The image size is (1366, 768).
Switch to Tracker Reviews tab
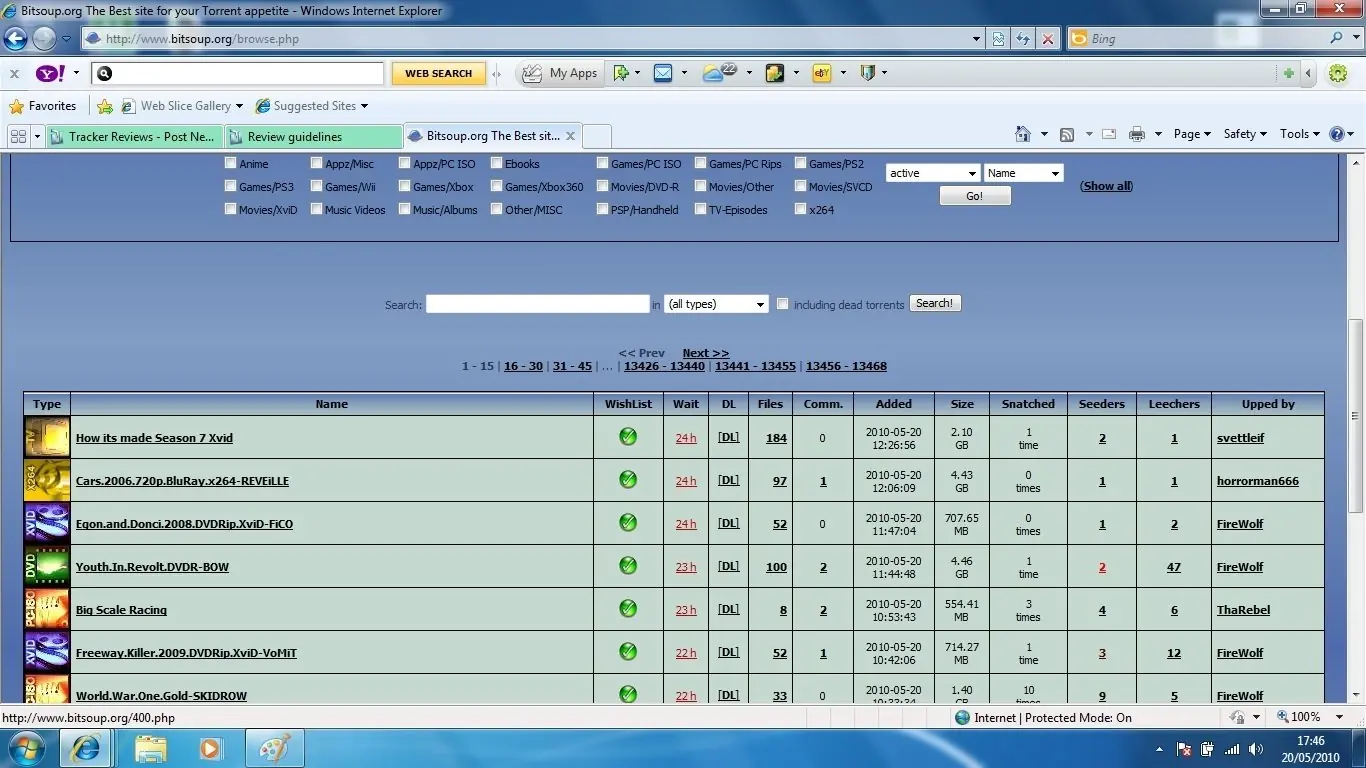click(x=134, y=136)
